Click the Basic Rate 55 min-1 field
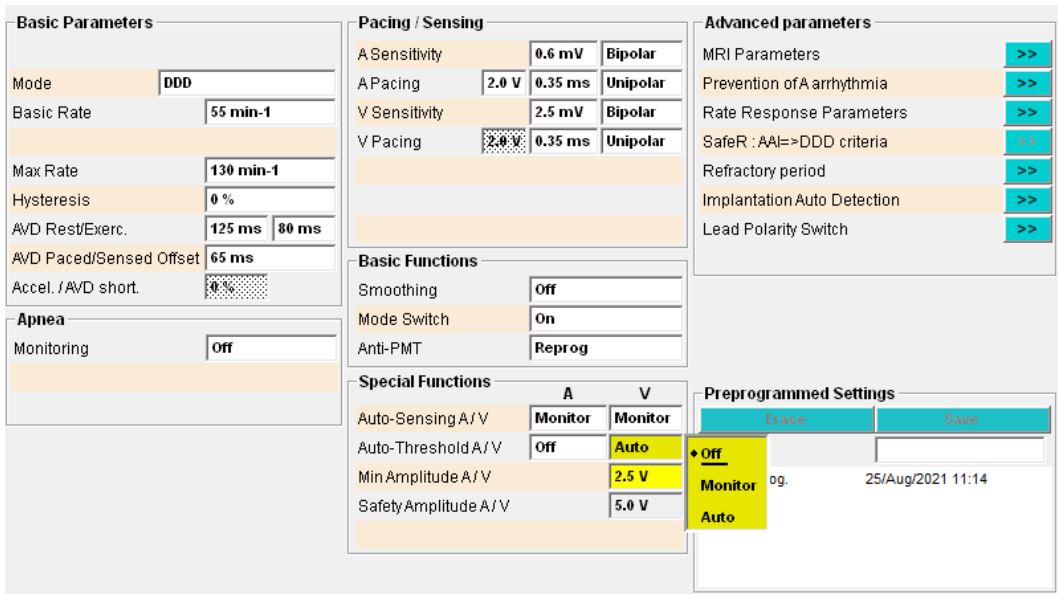Viewport: 1058px width, 594px height. tap(270, 113)
